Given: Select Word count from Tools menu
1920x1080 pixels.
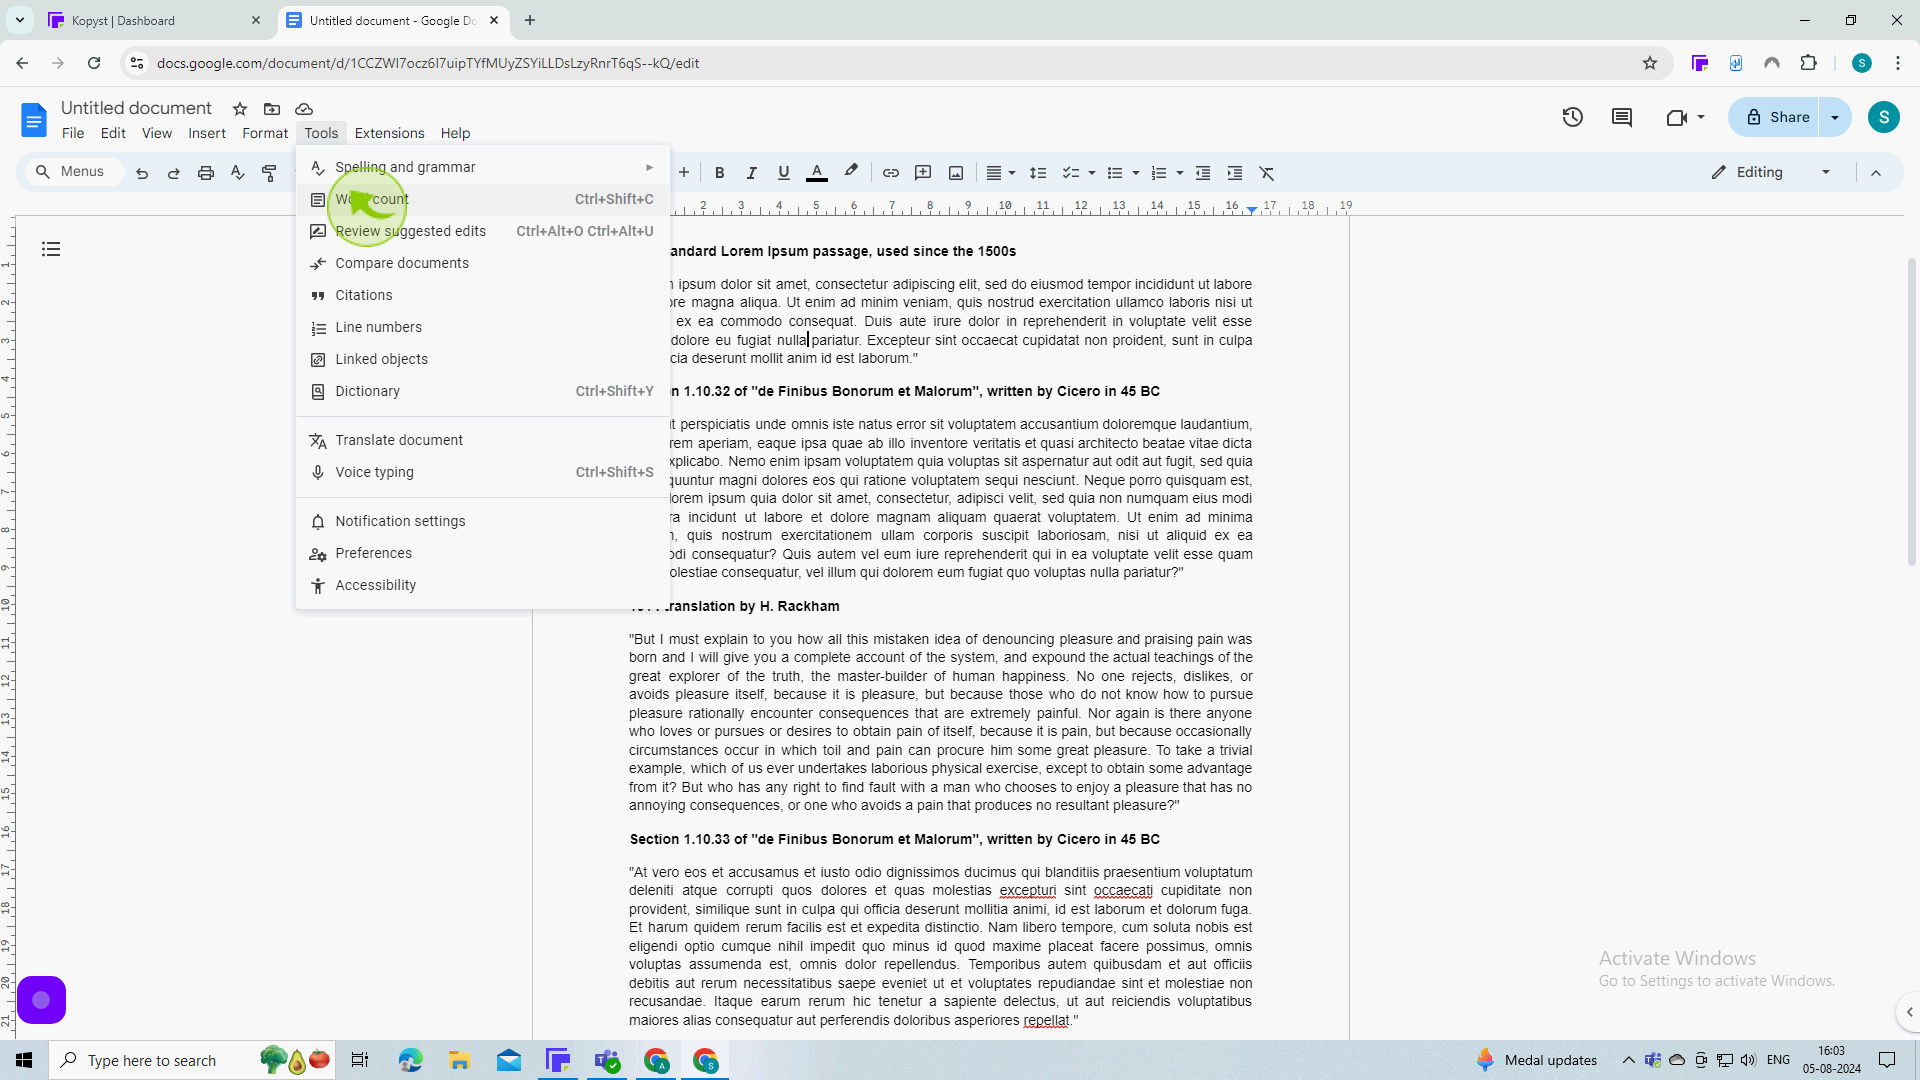Looking at the screenshot, I should [x=483, y=199].
